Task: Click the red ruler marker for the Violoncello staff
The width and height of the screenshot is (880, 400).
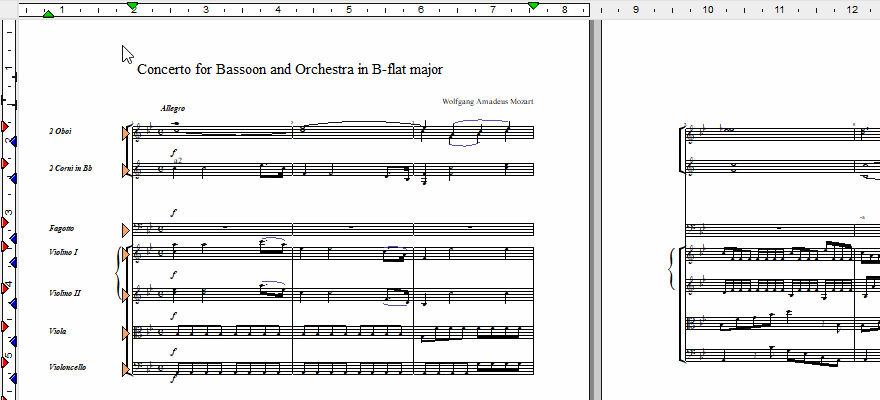Action: pyautogui.click(x=5, y=362)
